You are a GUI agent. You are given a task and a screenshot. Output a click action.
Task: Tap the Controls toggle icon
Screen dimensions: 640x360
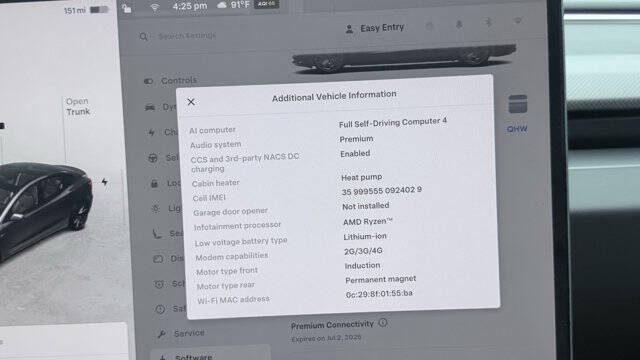[x=148, y=82]
